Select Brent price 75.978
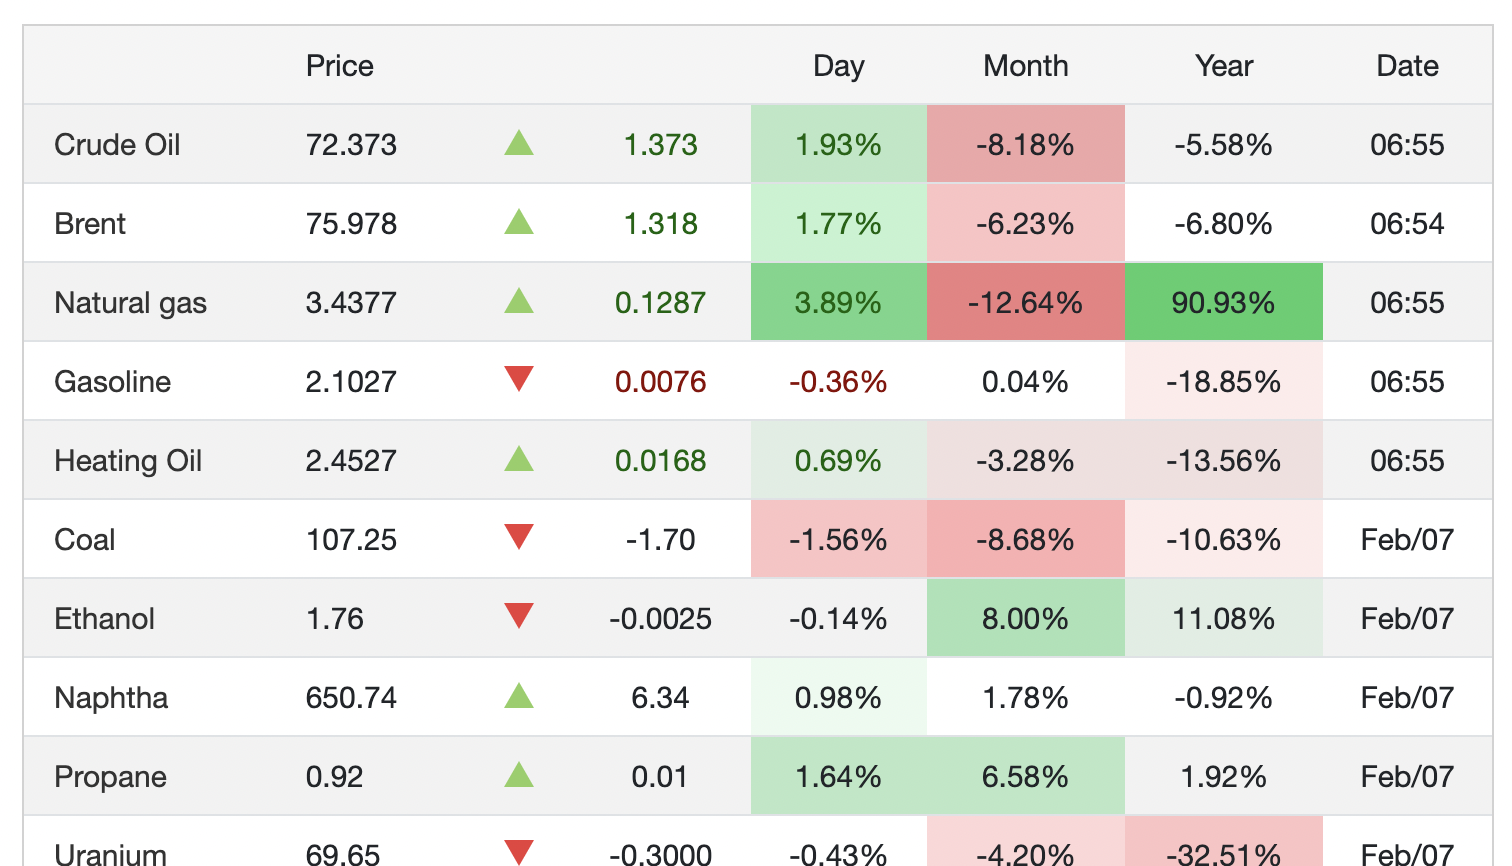The width and height of the screenshot is (1512, 866). click(x=351, y=224)
